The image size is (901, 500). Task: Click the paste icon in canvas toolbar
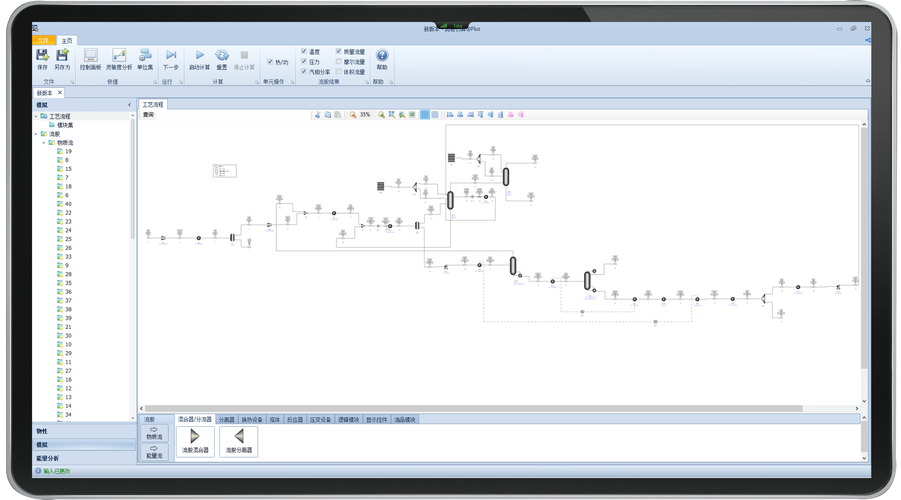pyautogui.click(x=338, y=115)
